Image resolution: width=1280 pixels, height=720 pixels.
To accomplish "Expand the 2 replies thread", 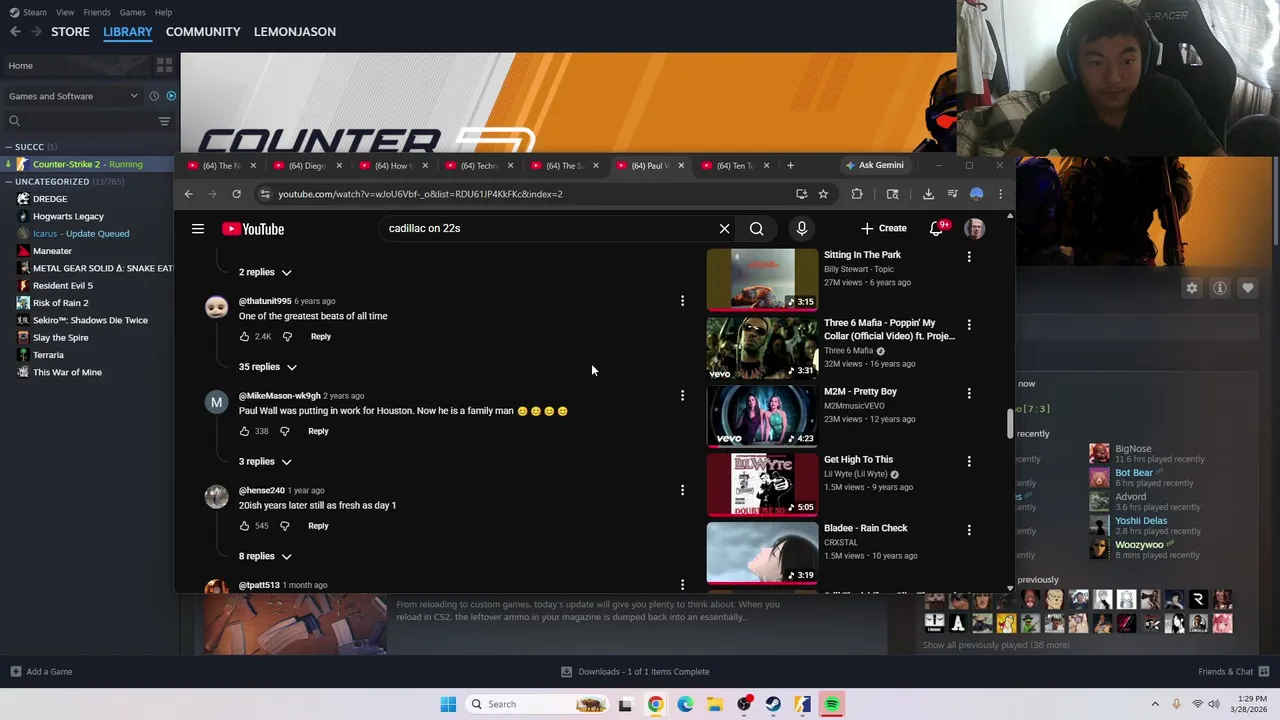I will (265, 272).
